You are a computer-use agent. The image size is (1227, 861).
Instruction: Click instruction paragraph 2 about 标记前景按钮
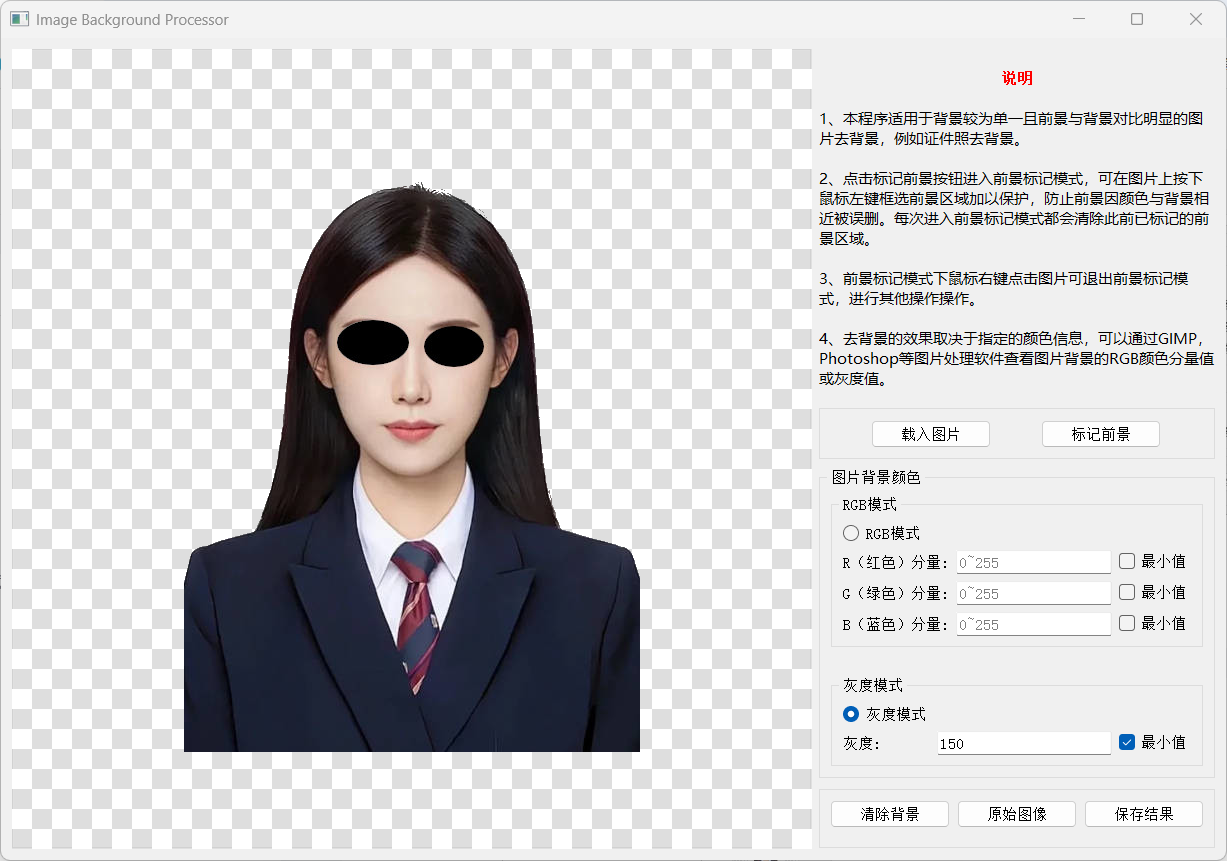[1016, 209]
